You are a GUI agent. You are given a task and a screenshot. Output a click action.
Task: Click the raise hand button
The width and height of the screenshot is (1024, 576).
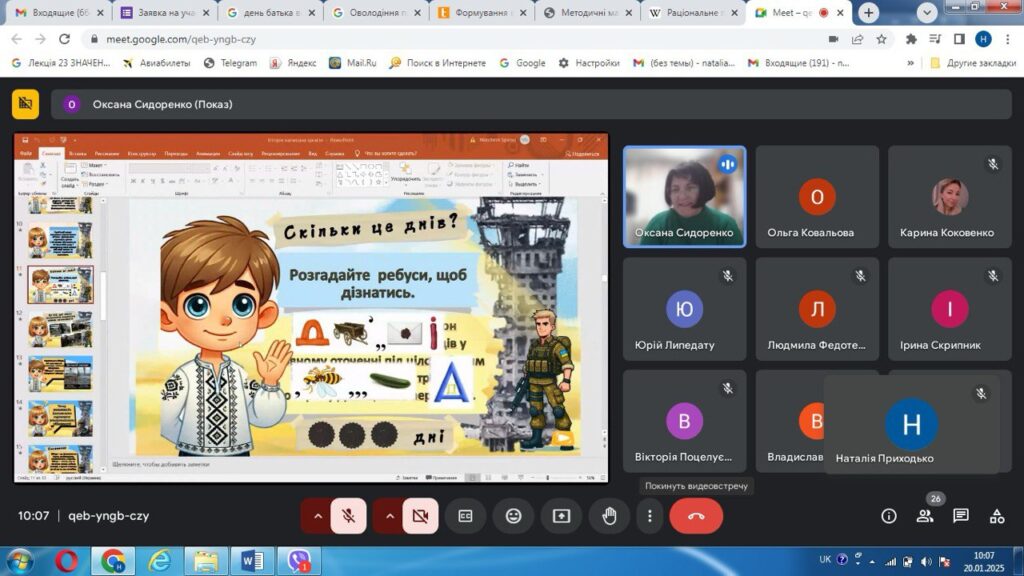609,516
